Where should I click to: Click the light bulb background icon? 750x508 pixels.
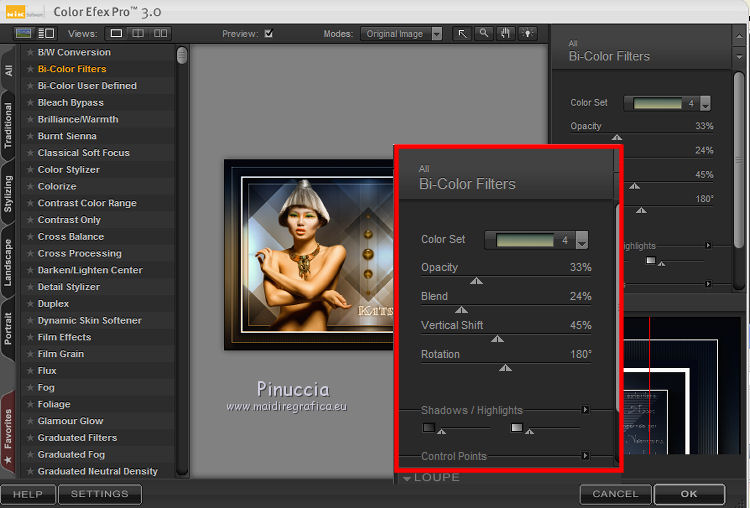click(528, 33)
